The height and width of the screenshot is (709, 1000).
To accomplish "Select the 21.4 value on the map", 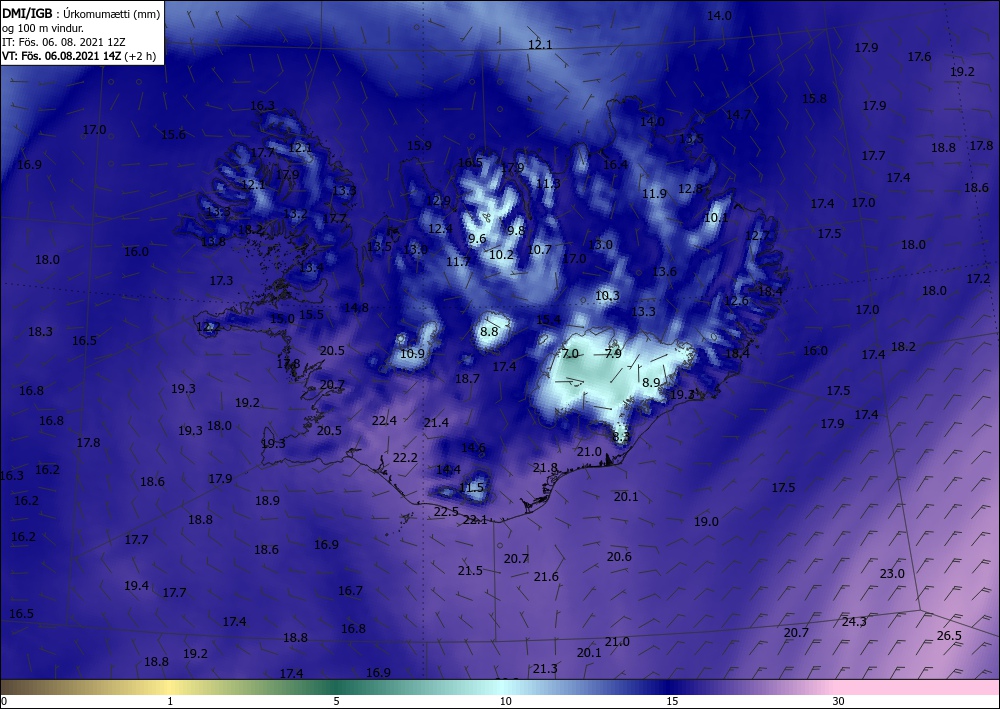I will [x=436, y=423].
